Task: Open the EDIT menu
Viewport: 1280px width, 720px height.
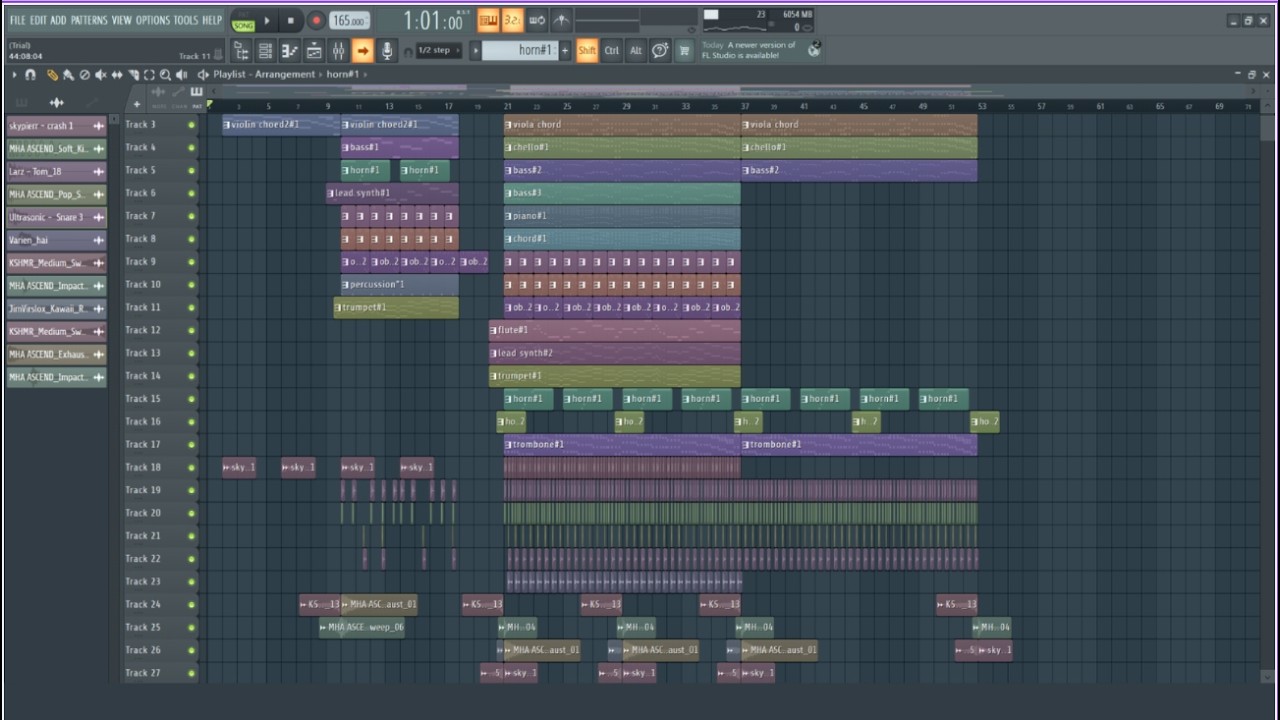Action: pos(38,20)
